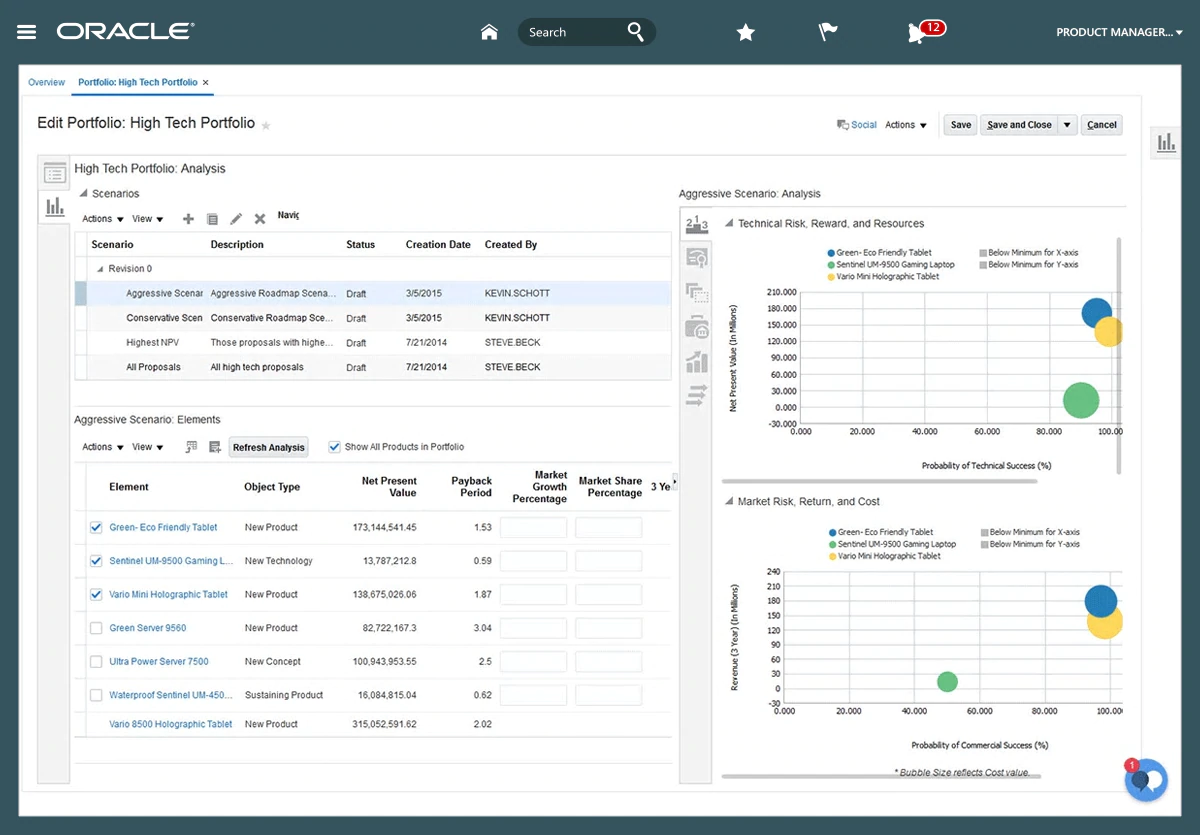Uncheck Green- Eco Friendly Tablet checkbox
The image size is (1200, 835).
pyautogui.click(x=96, y=527)
